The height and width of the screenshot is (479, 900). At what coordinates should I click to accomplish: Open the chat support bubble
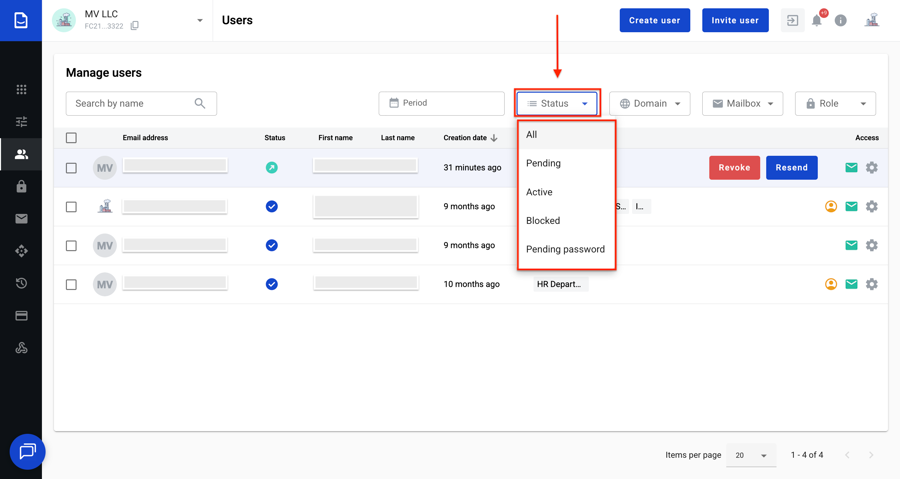coord(27,451)
